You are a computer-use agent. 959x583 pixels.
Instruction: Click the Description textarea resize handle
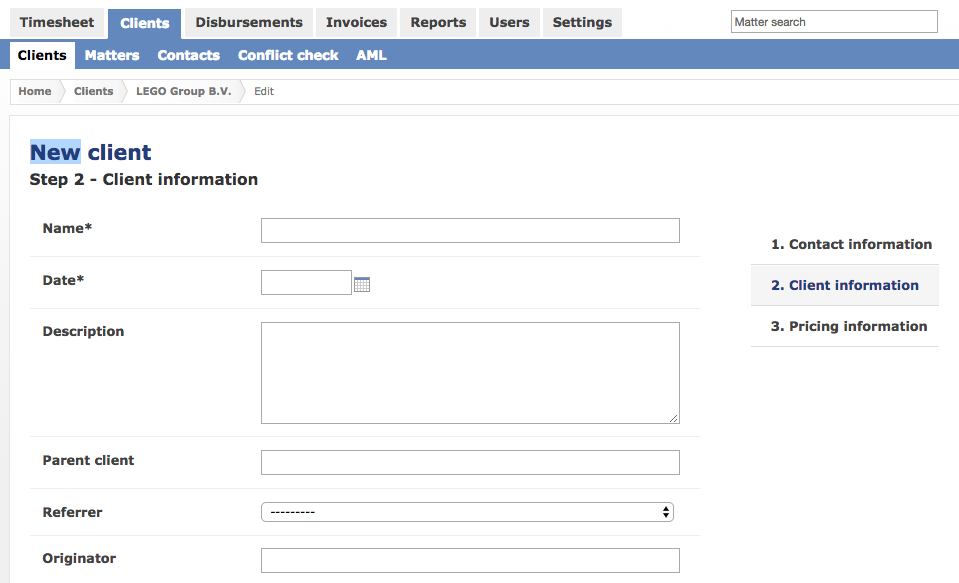point(673,418)
